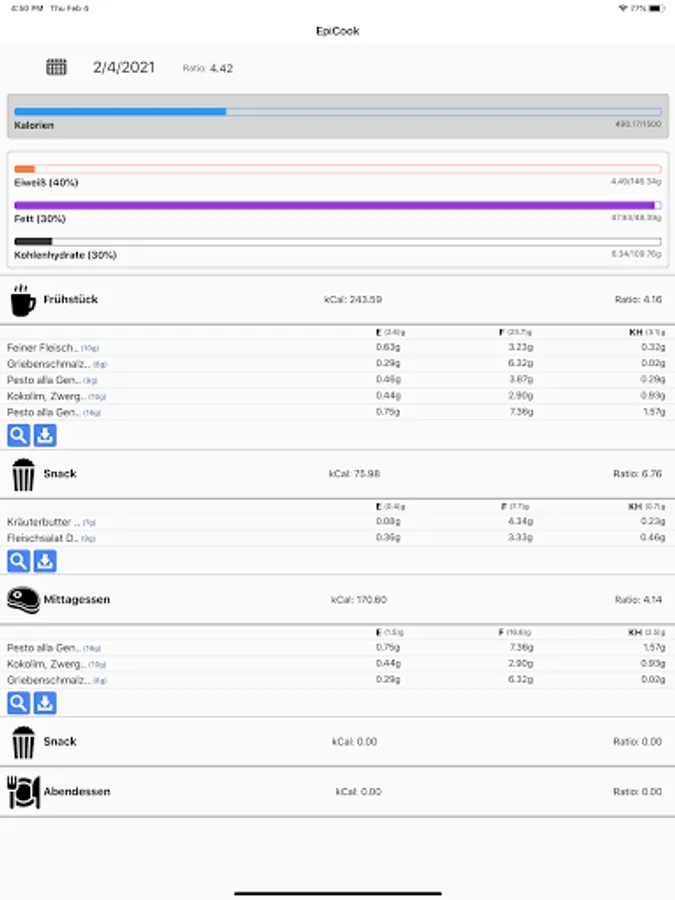Click the search magnifier icon under Frühstück items

18,436
